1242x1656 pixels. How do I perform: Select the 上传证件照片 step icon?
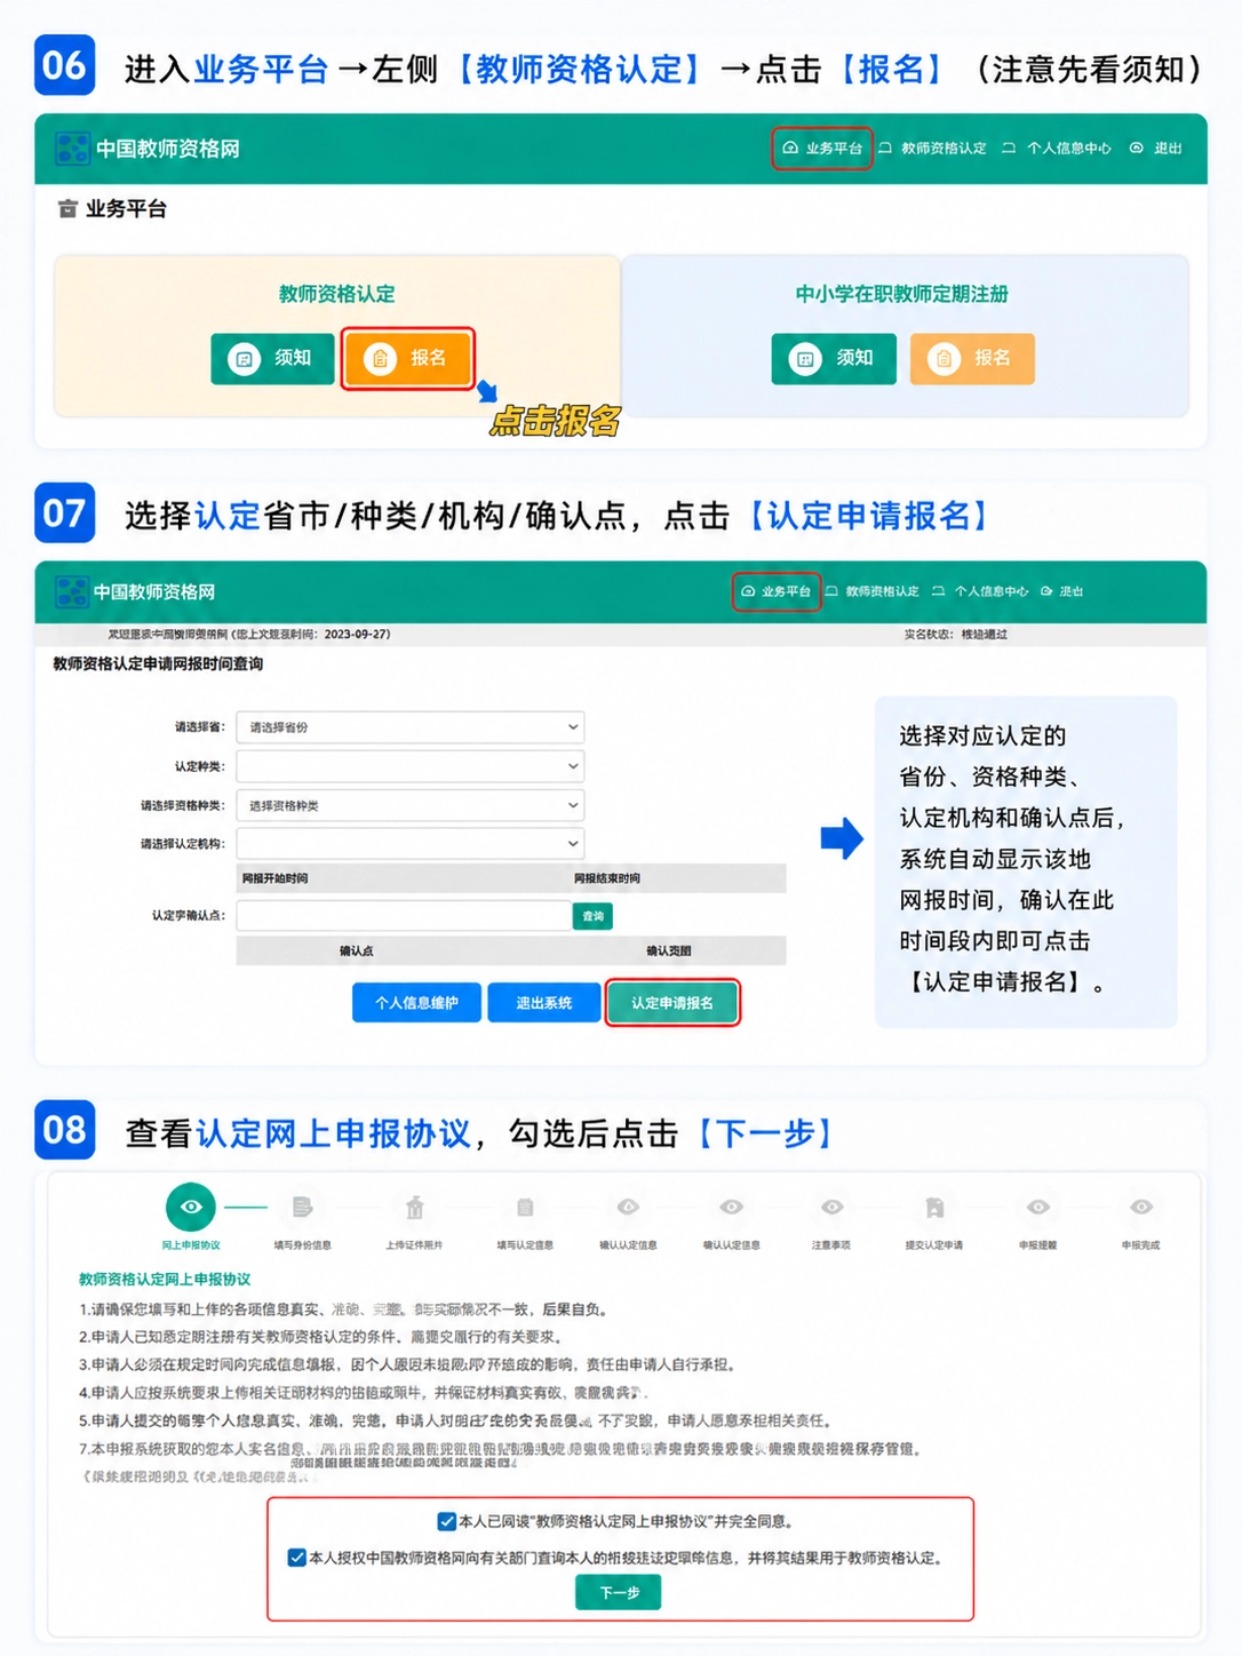[x=414, y=1207]
